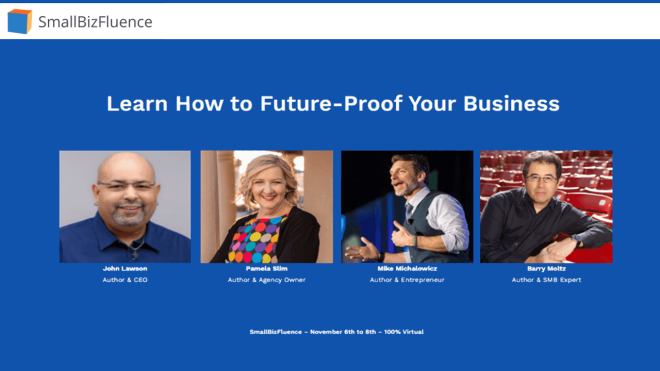The width and height of the screenshot is (660, 371).
Task: Click the John Lawson name label
Action: (125, 269)
